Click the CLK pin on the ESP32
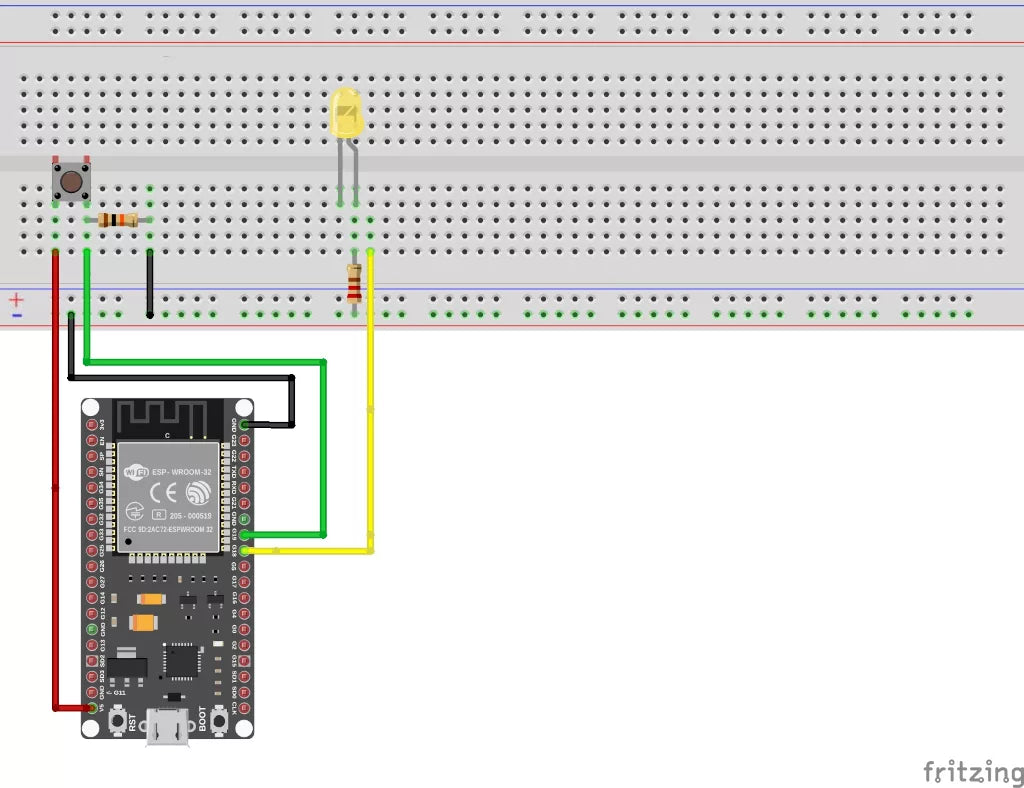This screenshot has height=788, width=1024. coord(245,708)
